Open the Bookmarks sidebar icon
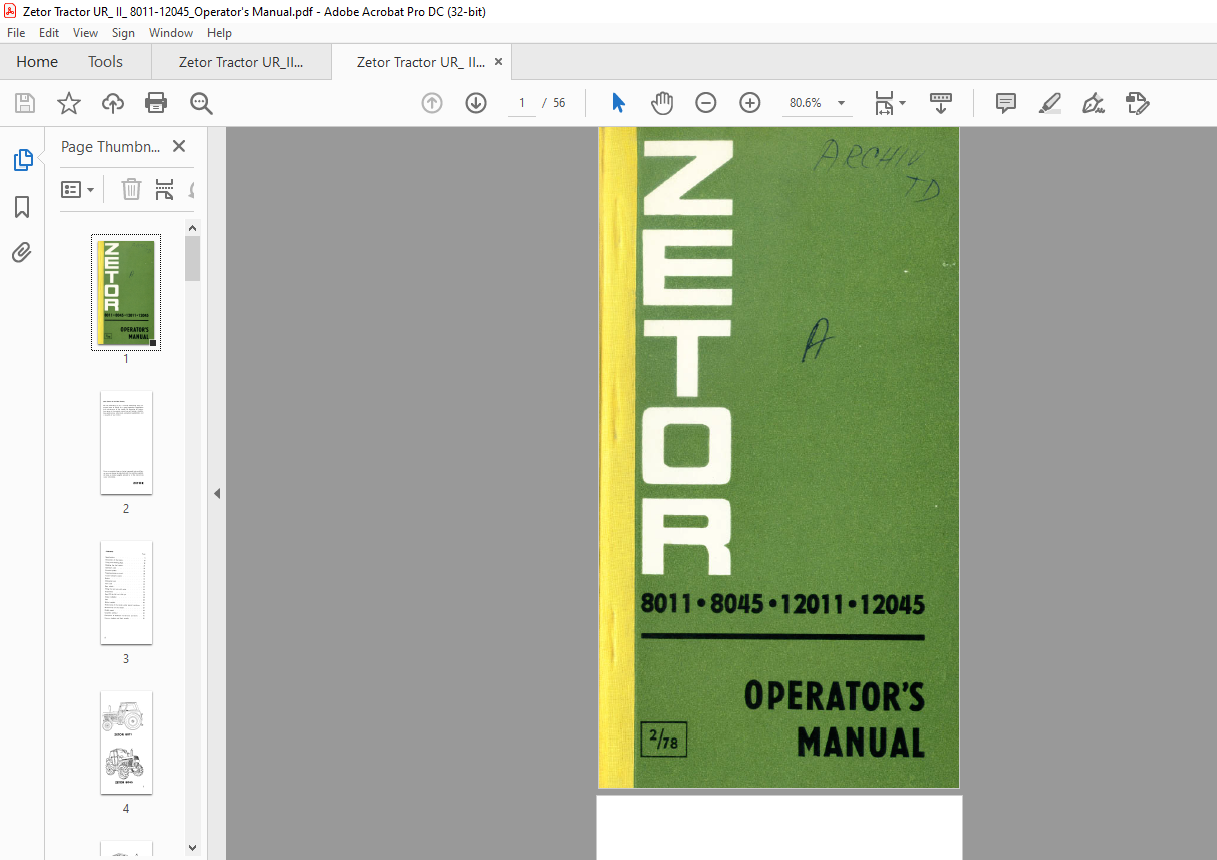Image resolution: width=1217 pixels, height=860 pixels. point(22,207)
